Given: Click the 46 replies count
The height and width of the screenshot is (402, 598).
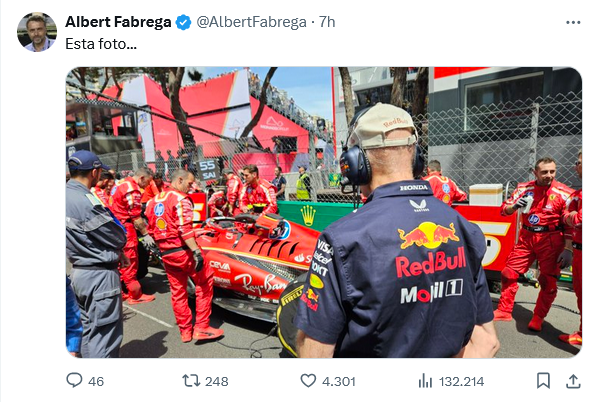Looking at the screenshot, I should (96, 381).
